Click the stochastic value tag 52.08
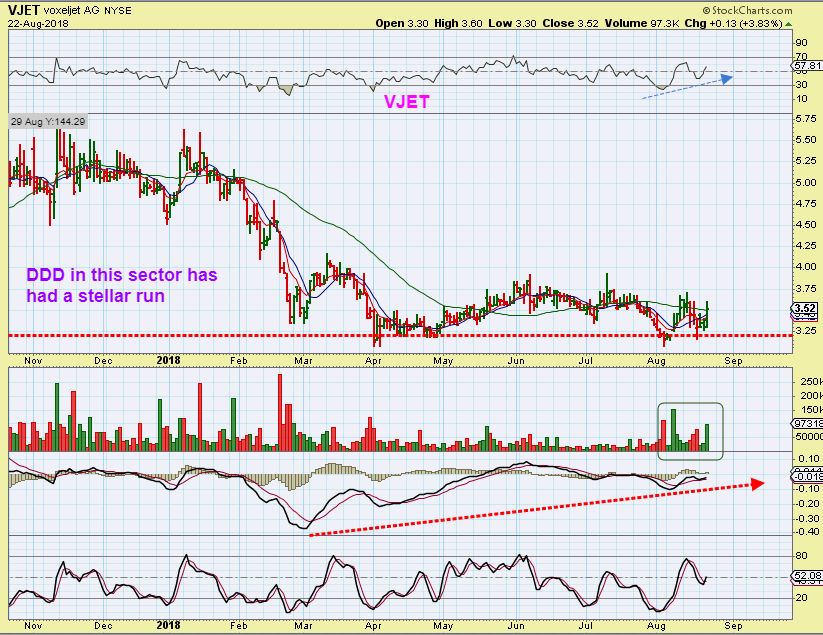The height and width of the screenshot is (635, 823). tap(808, 575)
